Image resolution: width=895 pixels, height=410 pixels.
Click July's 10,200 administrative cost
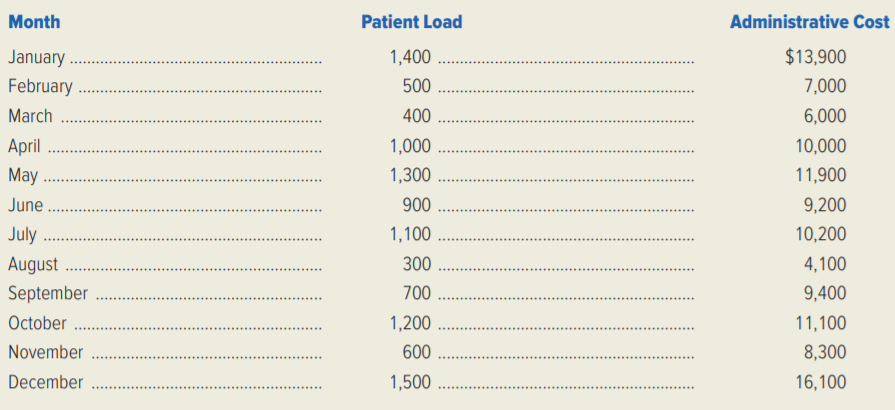(x=821, y=235)
